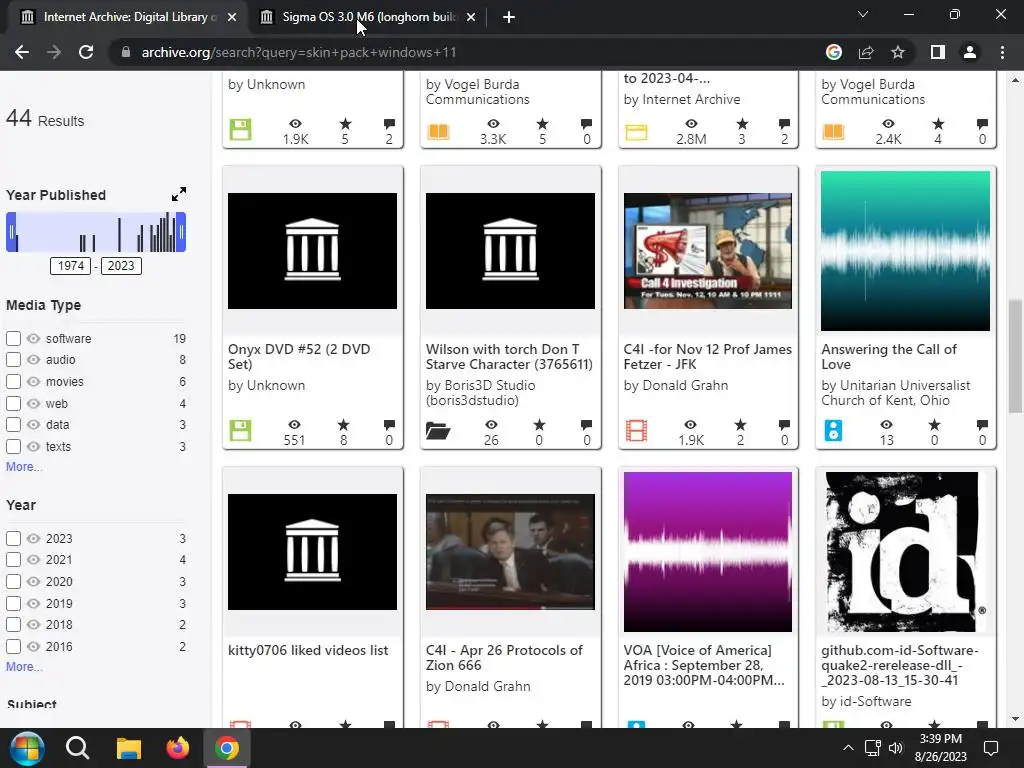
Task: Toggle eye icon to show only 2019
Action: pos(33,603)
